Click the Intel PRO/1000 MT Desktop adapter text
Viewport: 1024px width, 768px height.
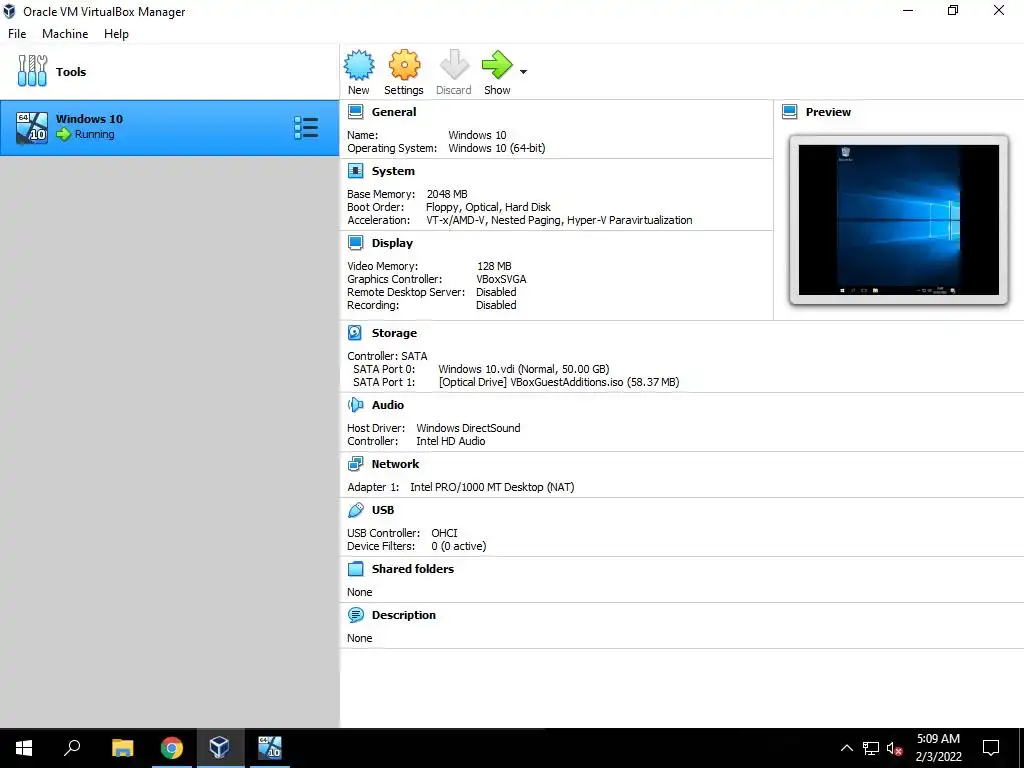[492, 487]
